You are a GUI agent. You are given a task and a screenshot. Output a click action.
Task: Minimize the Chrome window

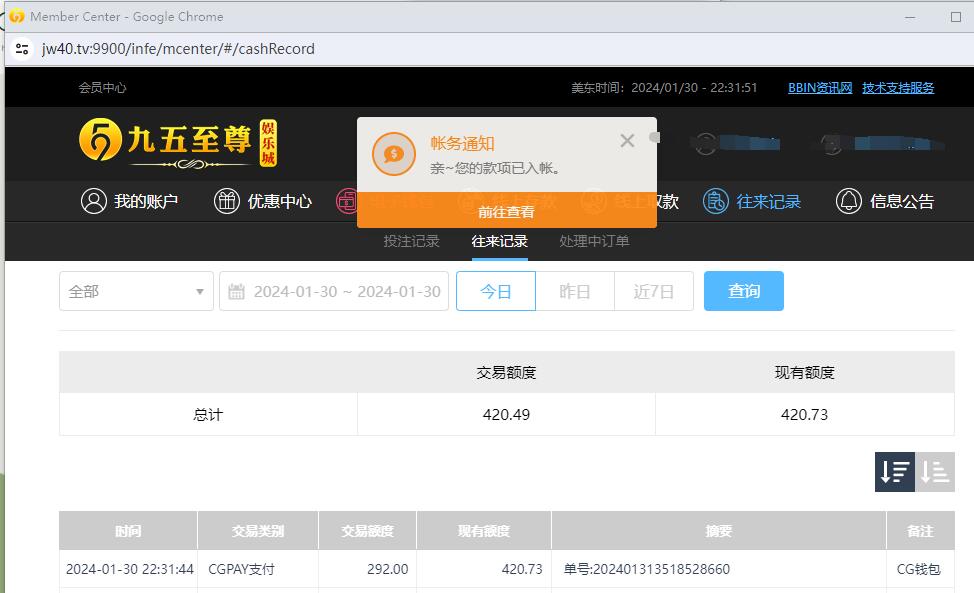click(x=910, y=17)
